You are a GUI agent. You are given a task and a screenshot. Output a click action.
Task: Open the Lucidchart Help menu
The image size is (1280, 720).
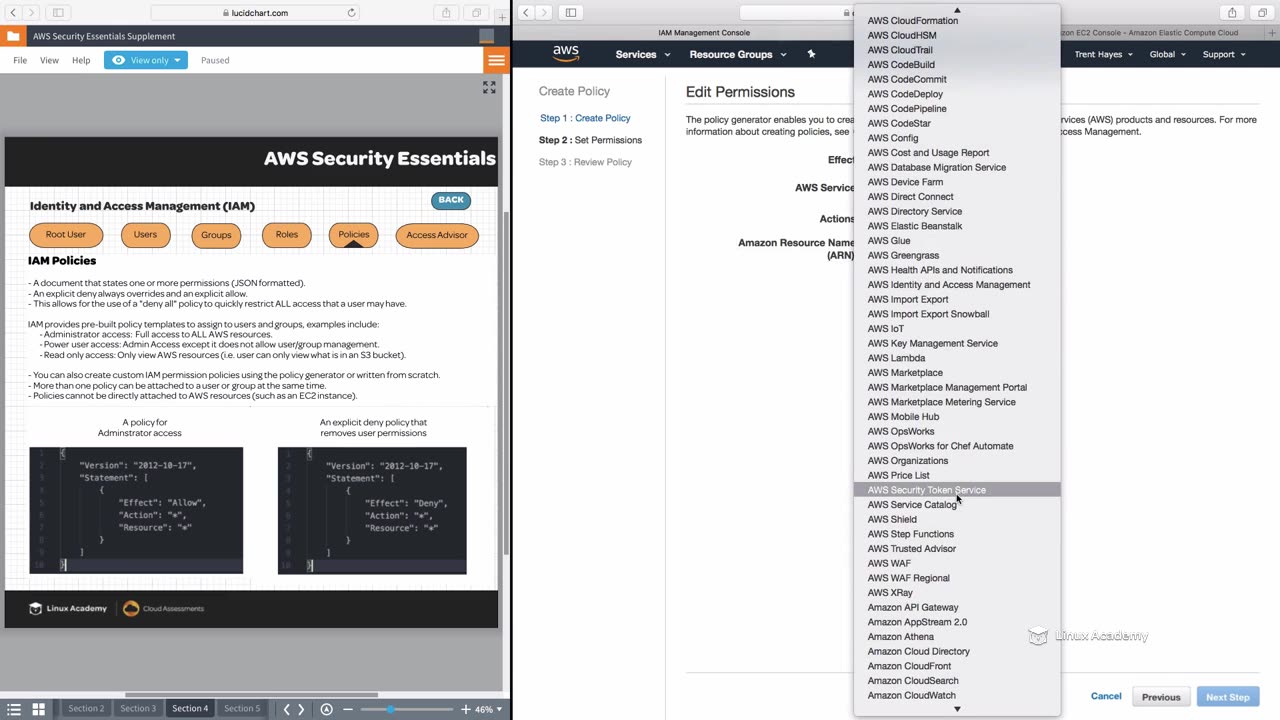pos(81,60)
